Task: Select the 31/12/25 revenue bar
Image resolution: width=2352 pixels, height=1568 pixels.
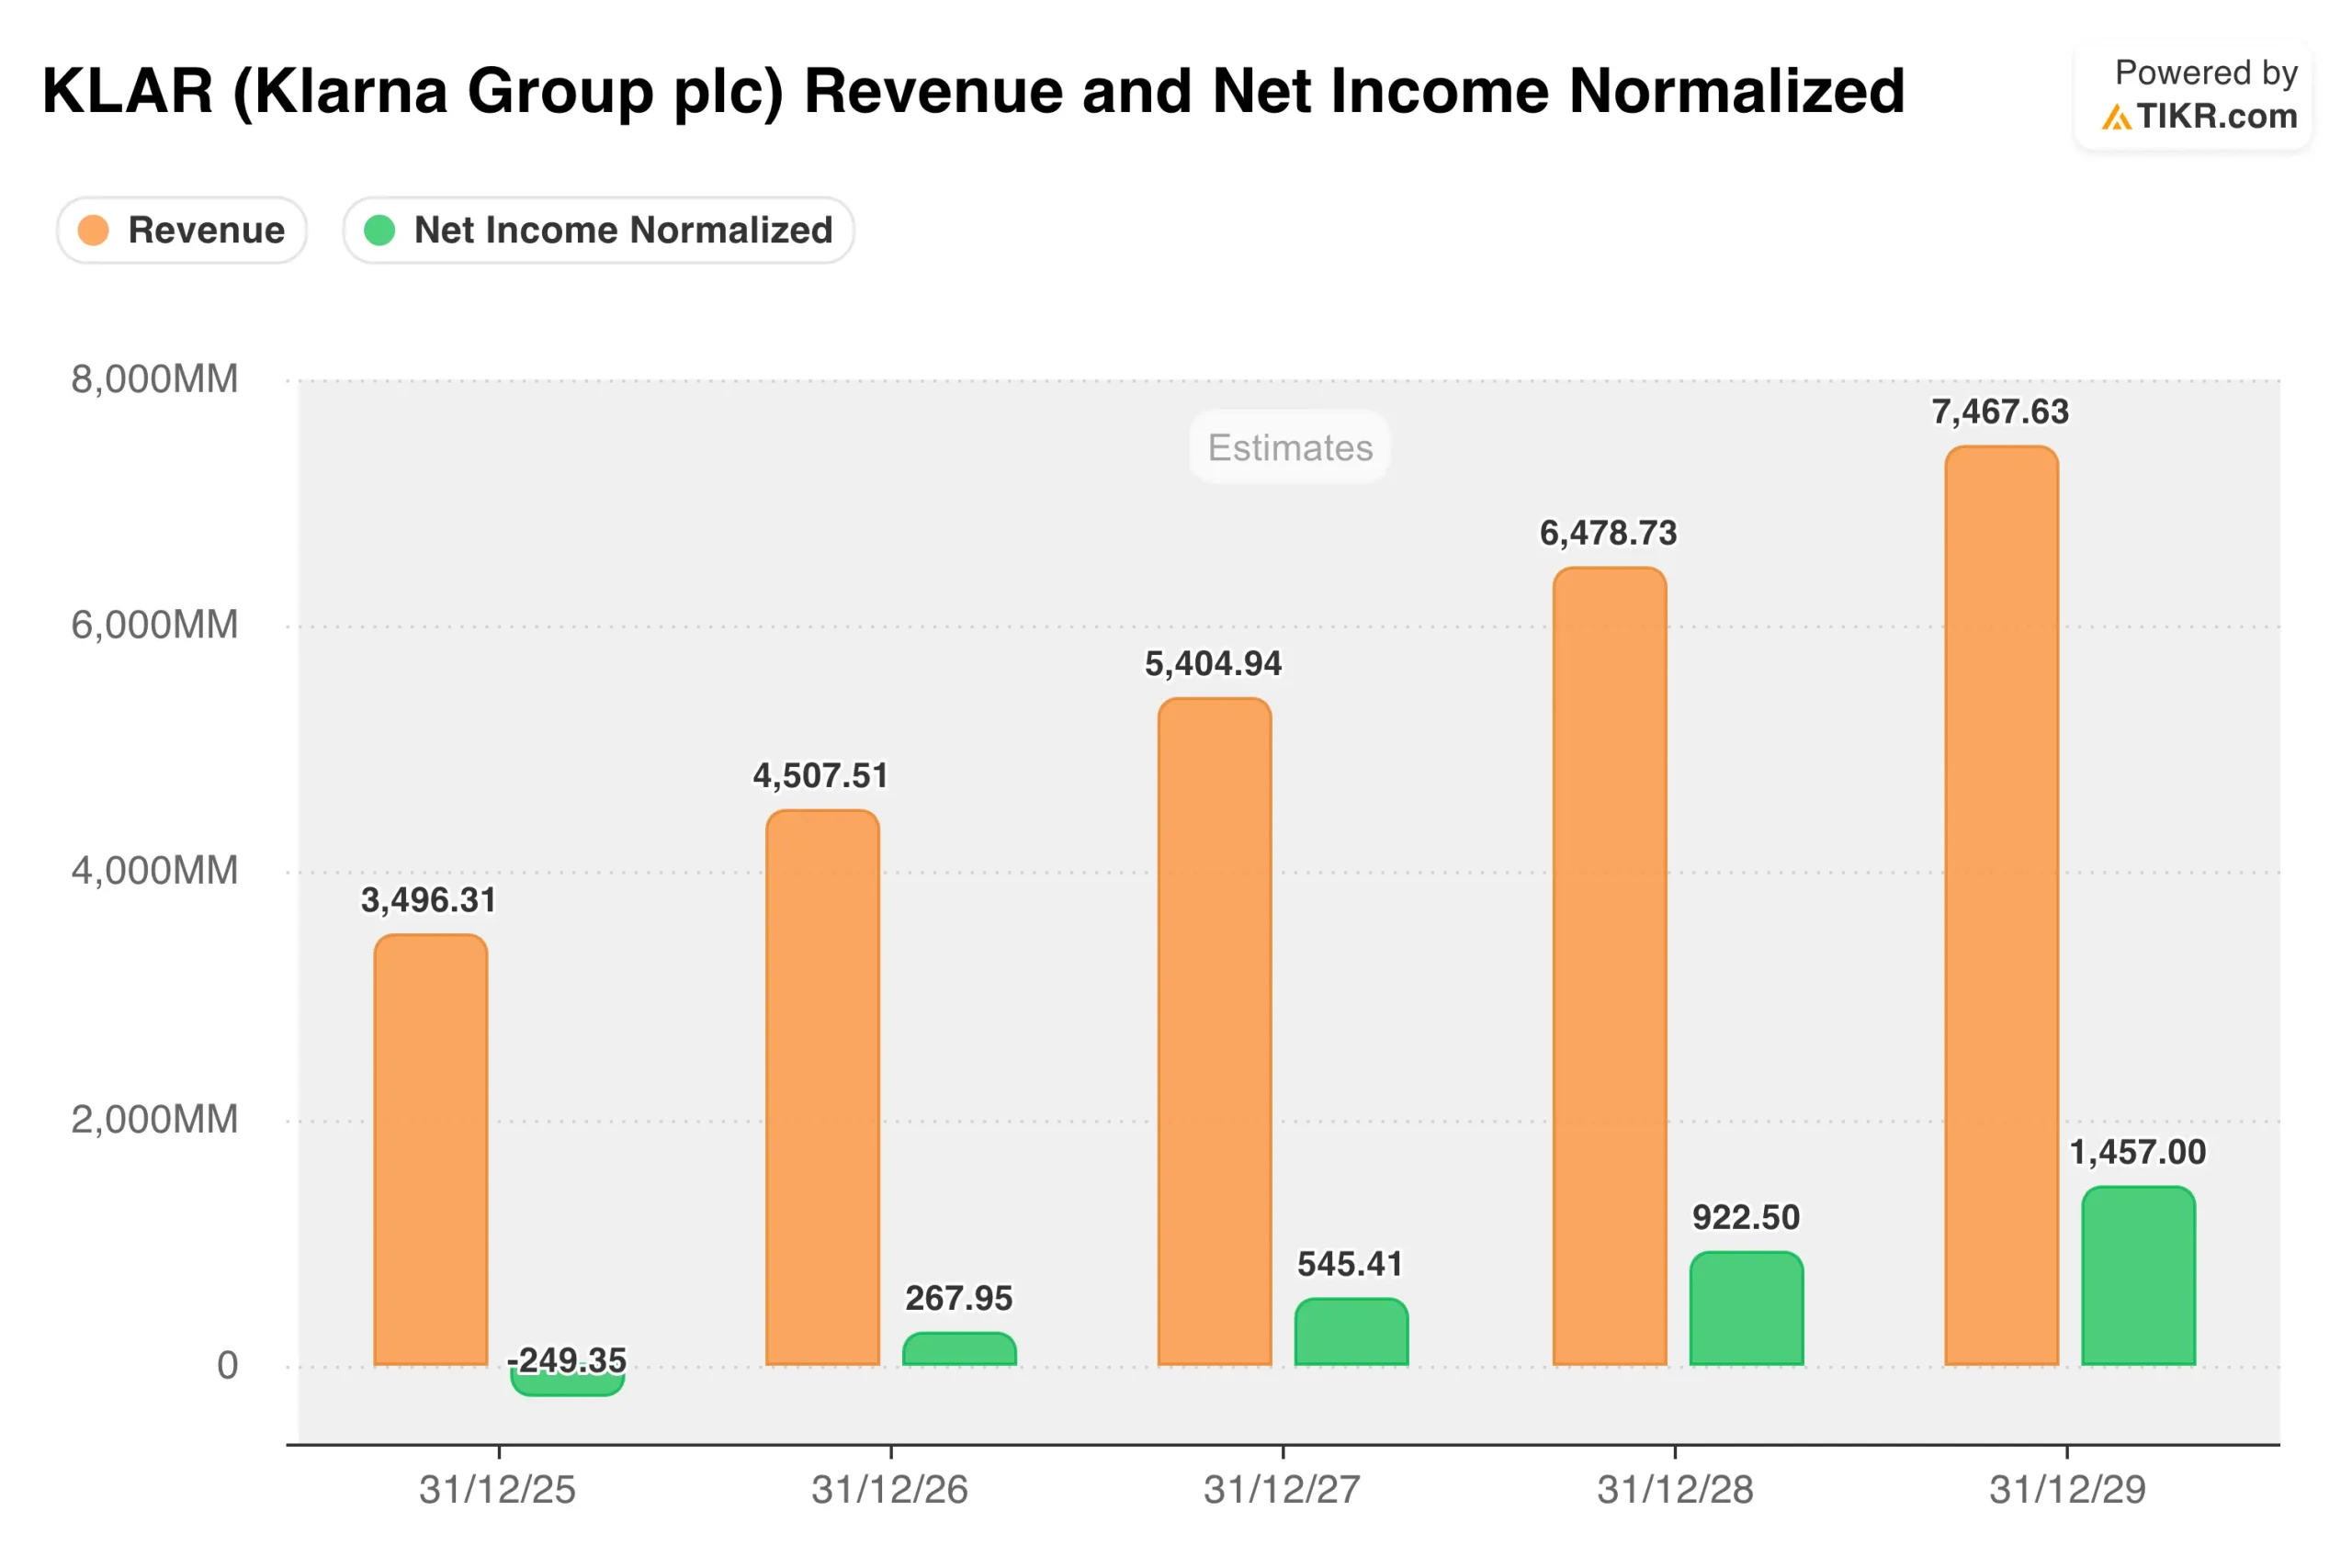Action: (x=431, y=1150)
